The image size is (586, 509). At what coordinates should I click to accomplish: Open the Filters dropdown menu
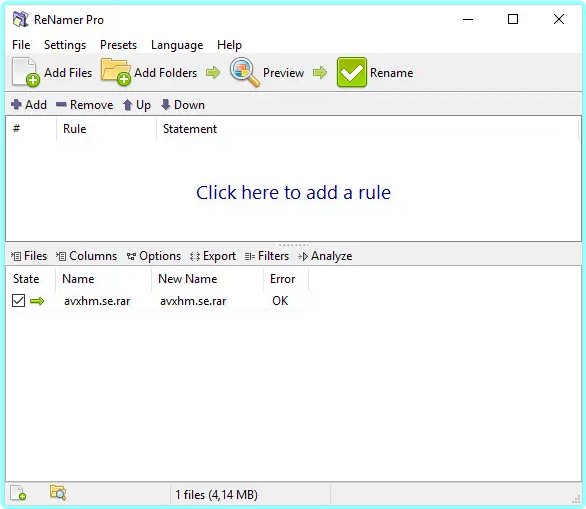tap(267, 256)
